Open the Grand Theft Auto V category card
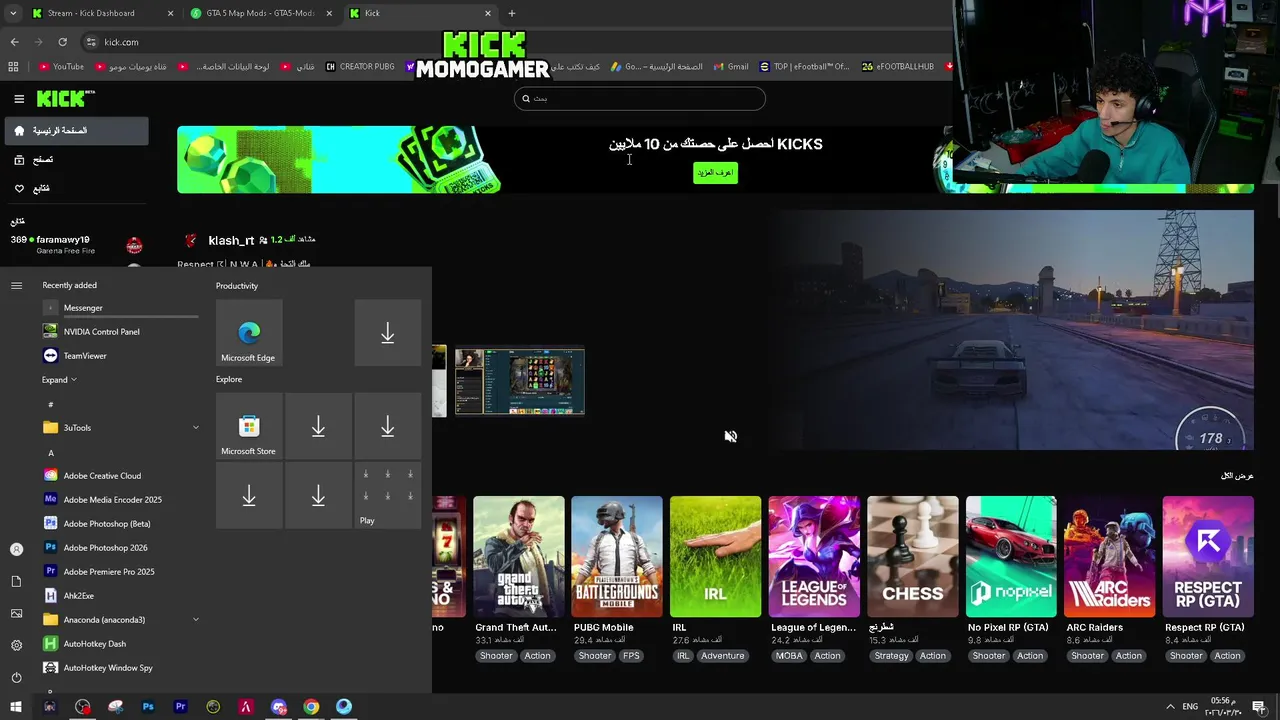This screenshot has height=720, width=1280. point(518,557)
